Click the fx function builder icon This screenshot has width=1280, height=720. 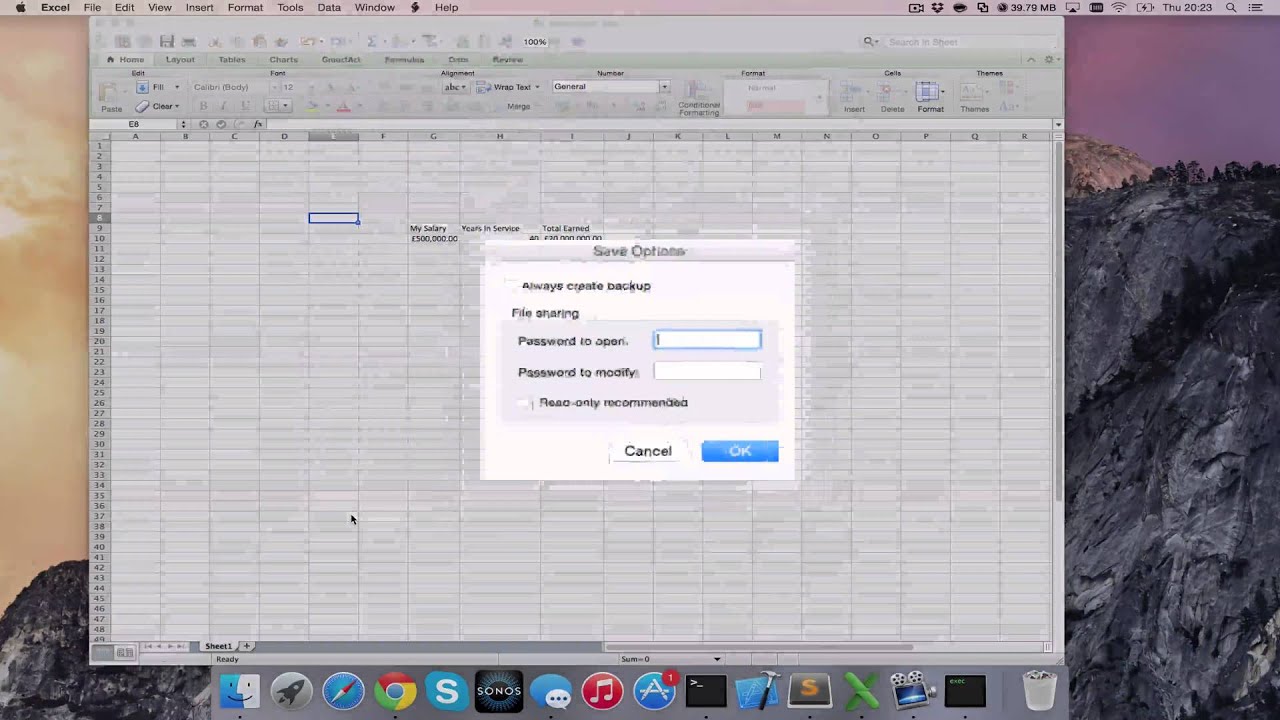(x=257, y=124)
